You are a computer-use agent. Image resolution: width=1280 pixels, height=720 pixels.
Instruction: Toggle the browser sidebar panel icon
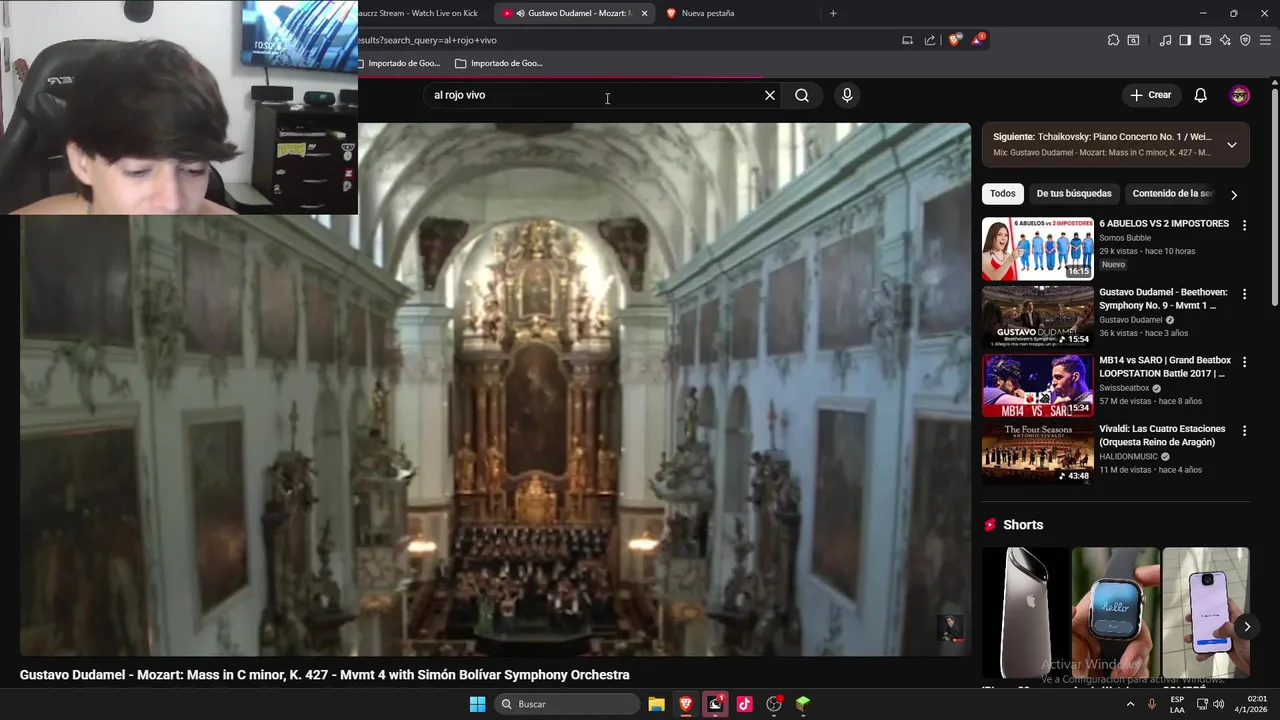pos(1185,40)
